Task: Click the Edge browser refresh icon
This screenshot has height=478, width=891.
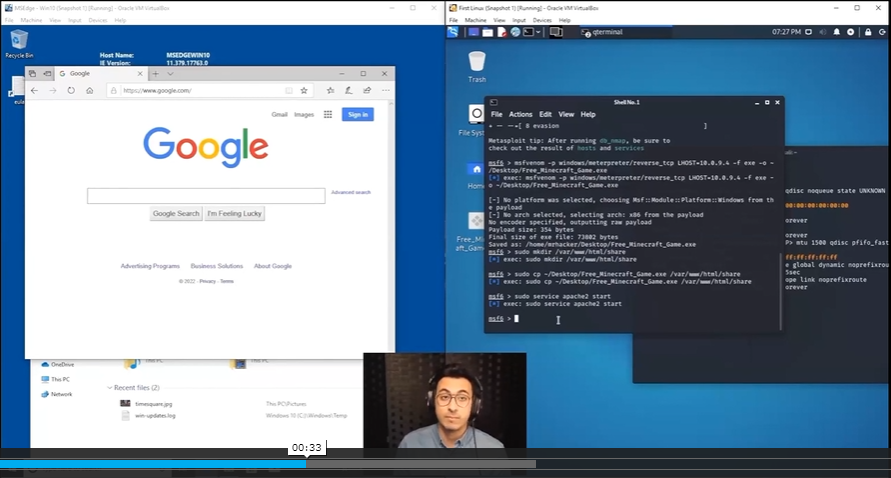Action: click(x=71, y=91)
